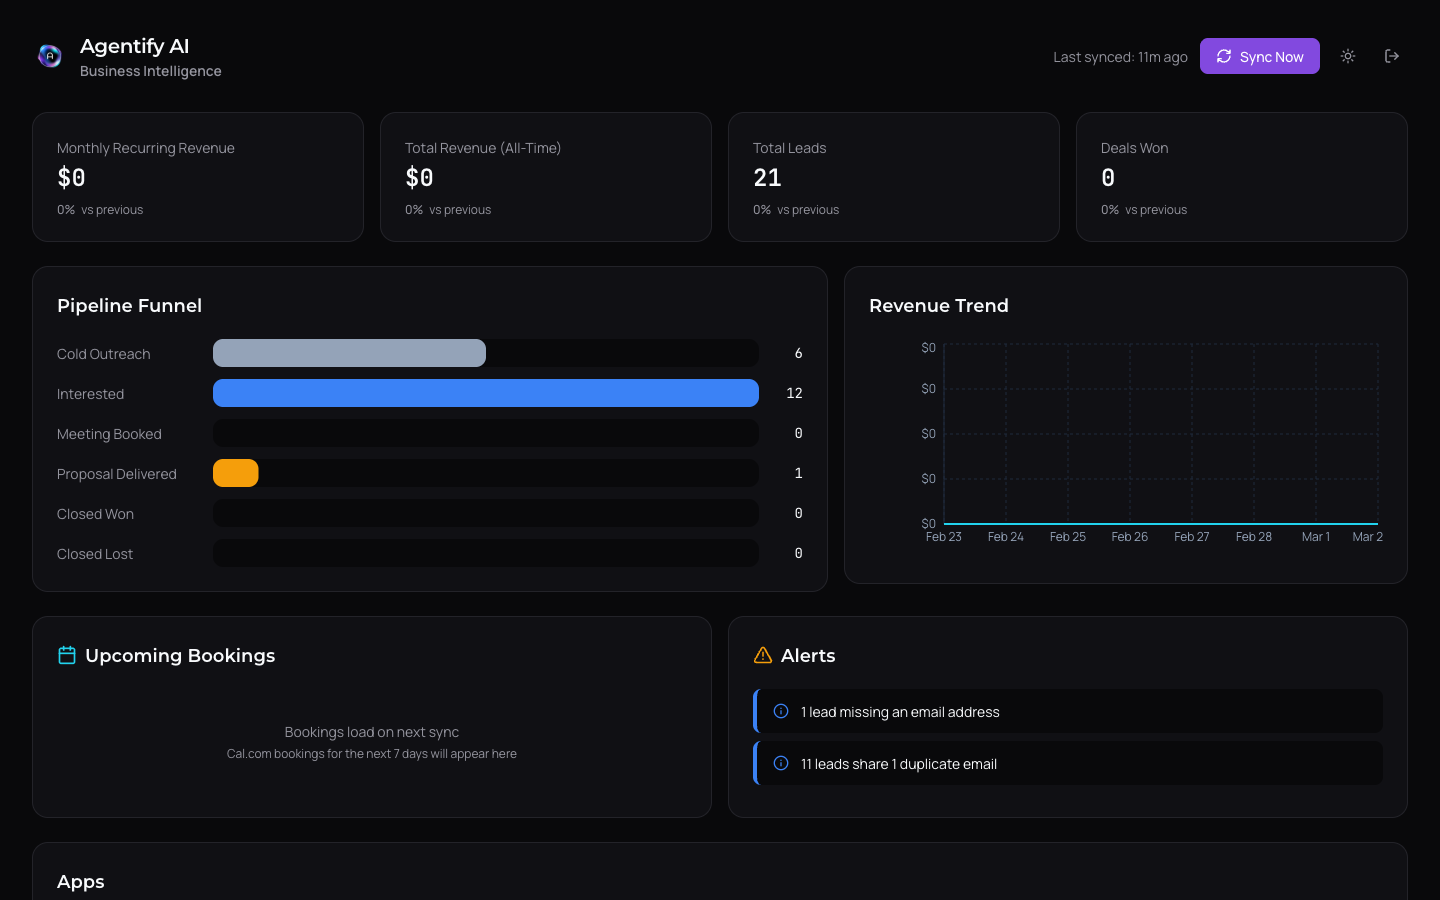Open the '1 lead missing an email address' alert
1440x900 pixels.
click(x=1067, y=710)
